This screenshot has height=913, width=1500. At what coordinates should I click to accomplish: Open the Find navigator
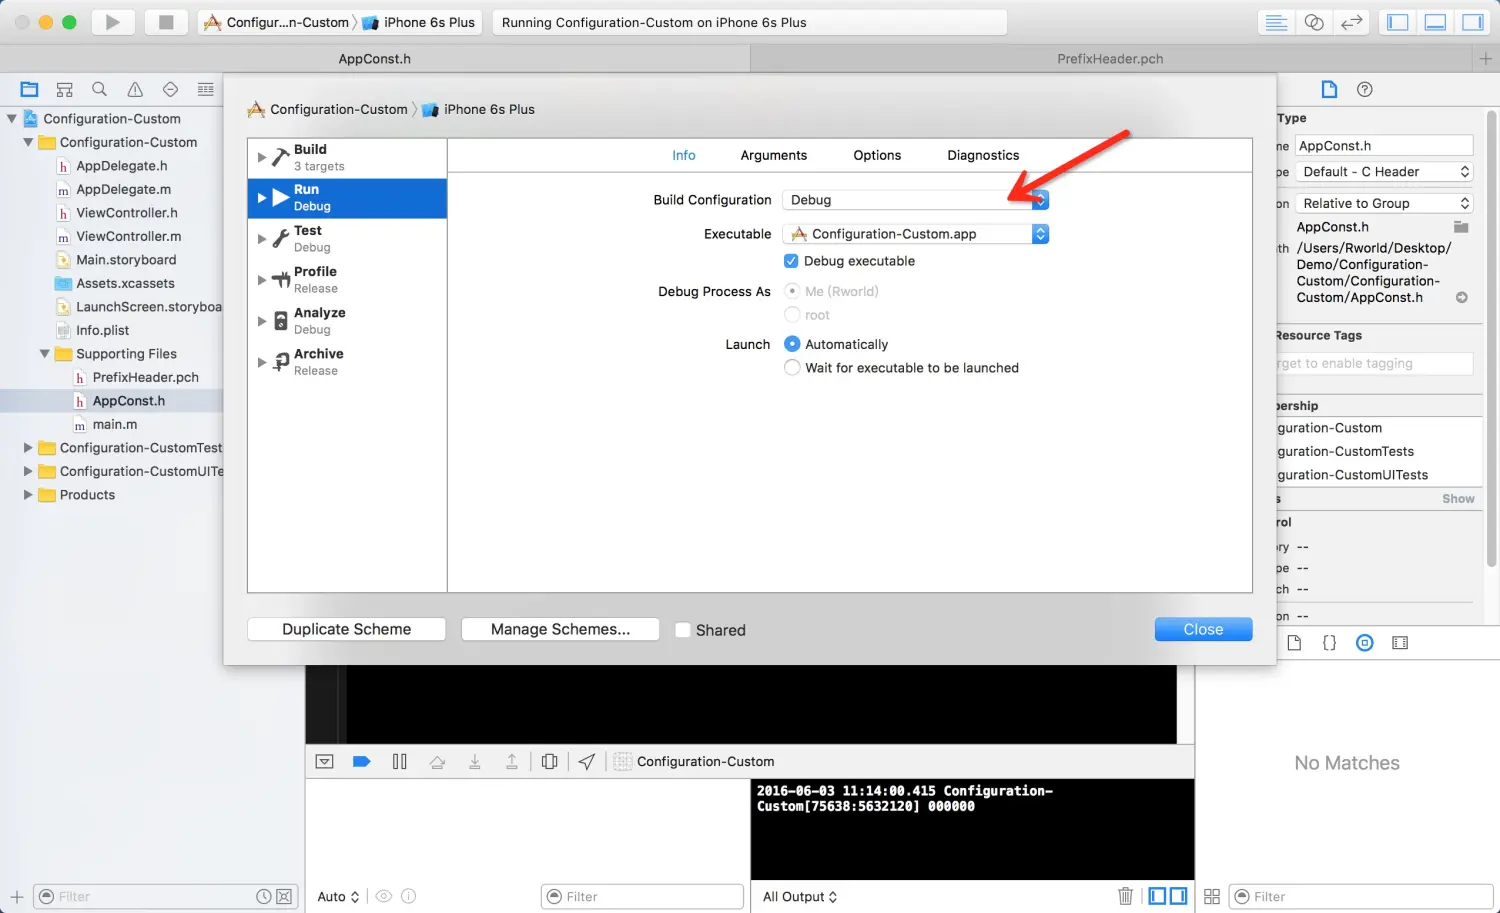coord(99,89)
